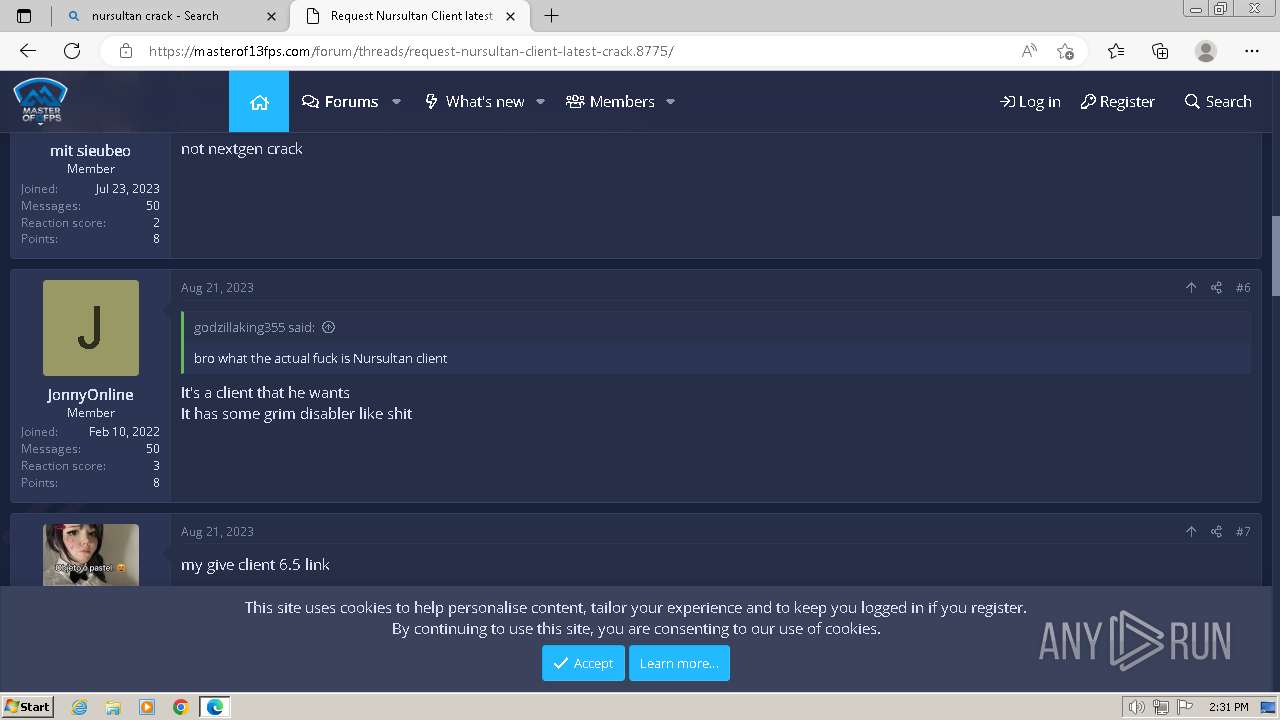Open the forum Search
Viewport: 1280px width, 720px height.
[x=1217, y=102]
